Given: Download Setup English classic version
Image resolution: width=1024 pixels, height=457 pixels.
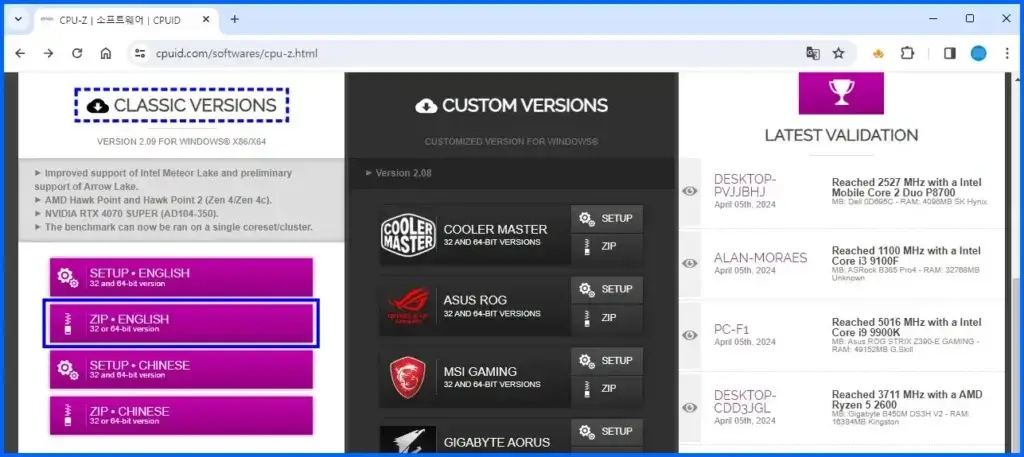Looking at the screenshot, I should pos(182,277).
